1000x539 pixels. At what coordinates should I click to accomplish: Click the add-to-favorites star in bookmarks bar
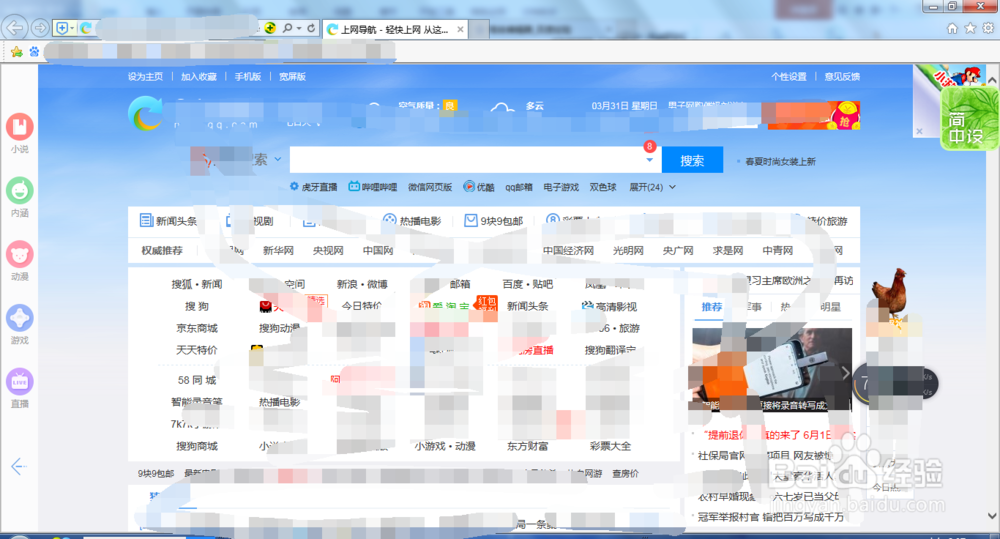(17, 52)
